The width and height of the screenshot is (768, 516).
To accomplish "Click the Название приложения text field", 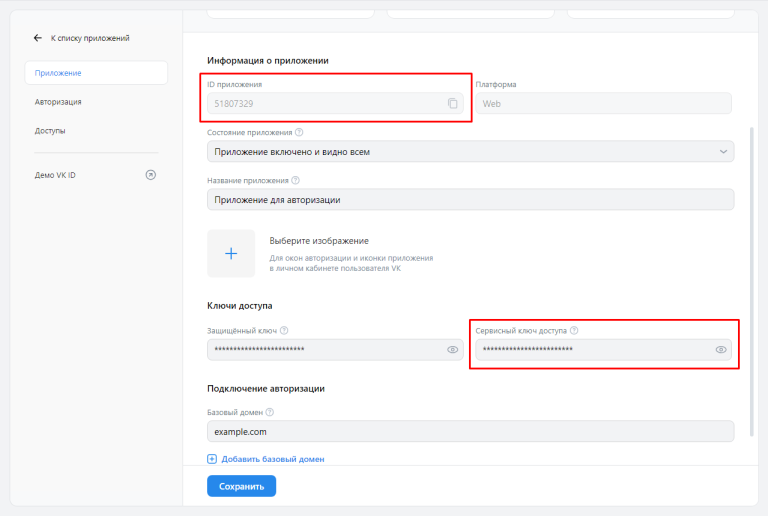I will click(x=470, y=200).
